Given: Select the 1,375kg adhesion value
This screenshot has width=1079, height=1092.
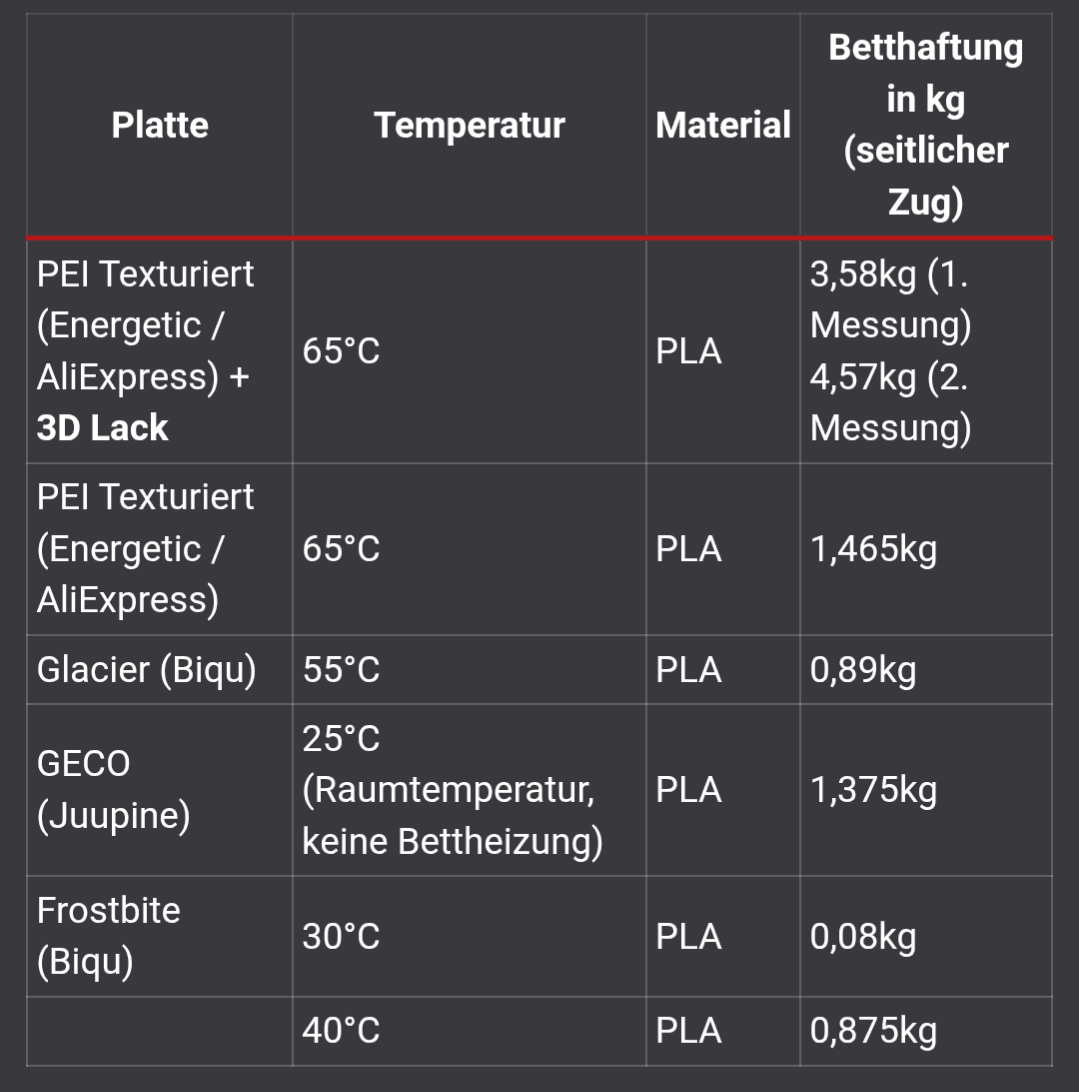Looking at the screenshot, I should [873, 790].
